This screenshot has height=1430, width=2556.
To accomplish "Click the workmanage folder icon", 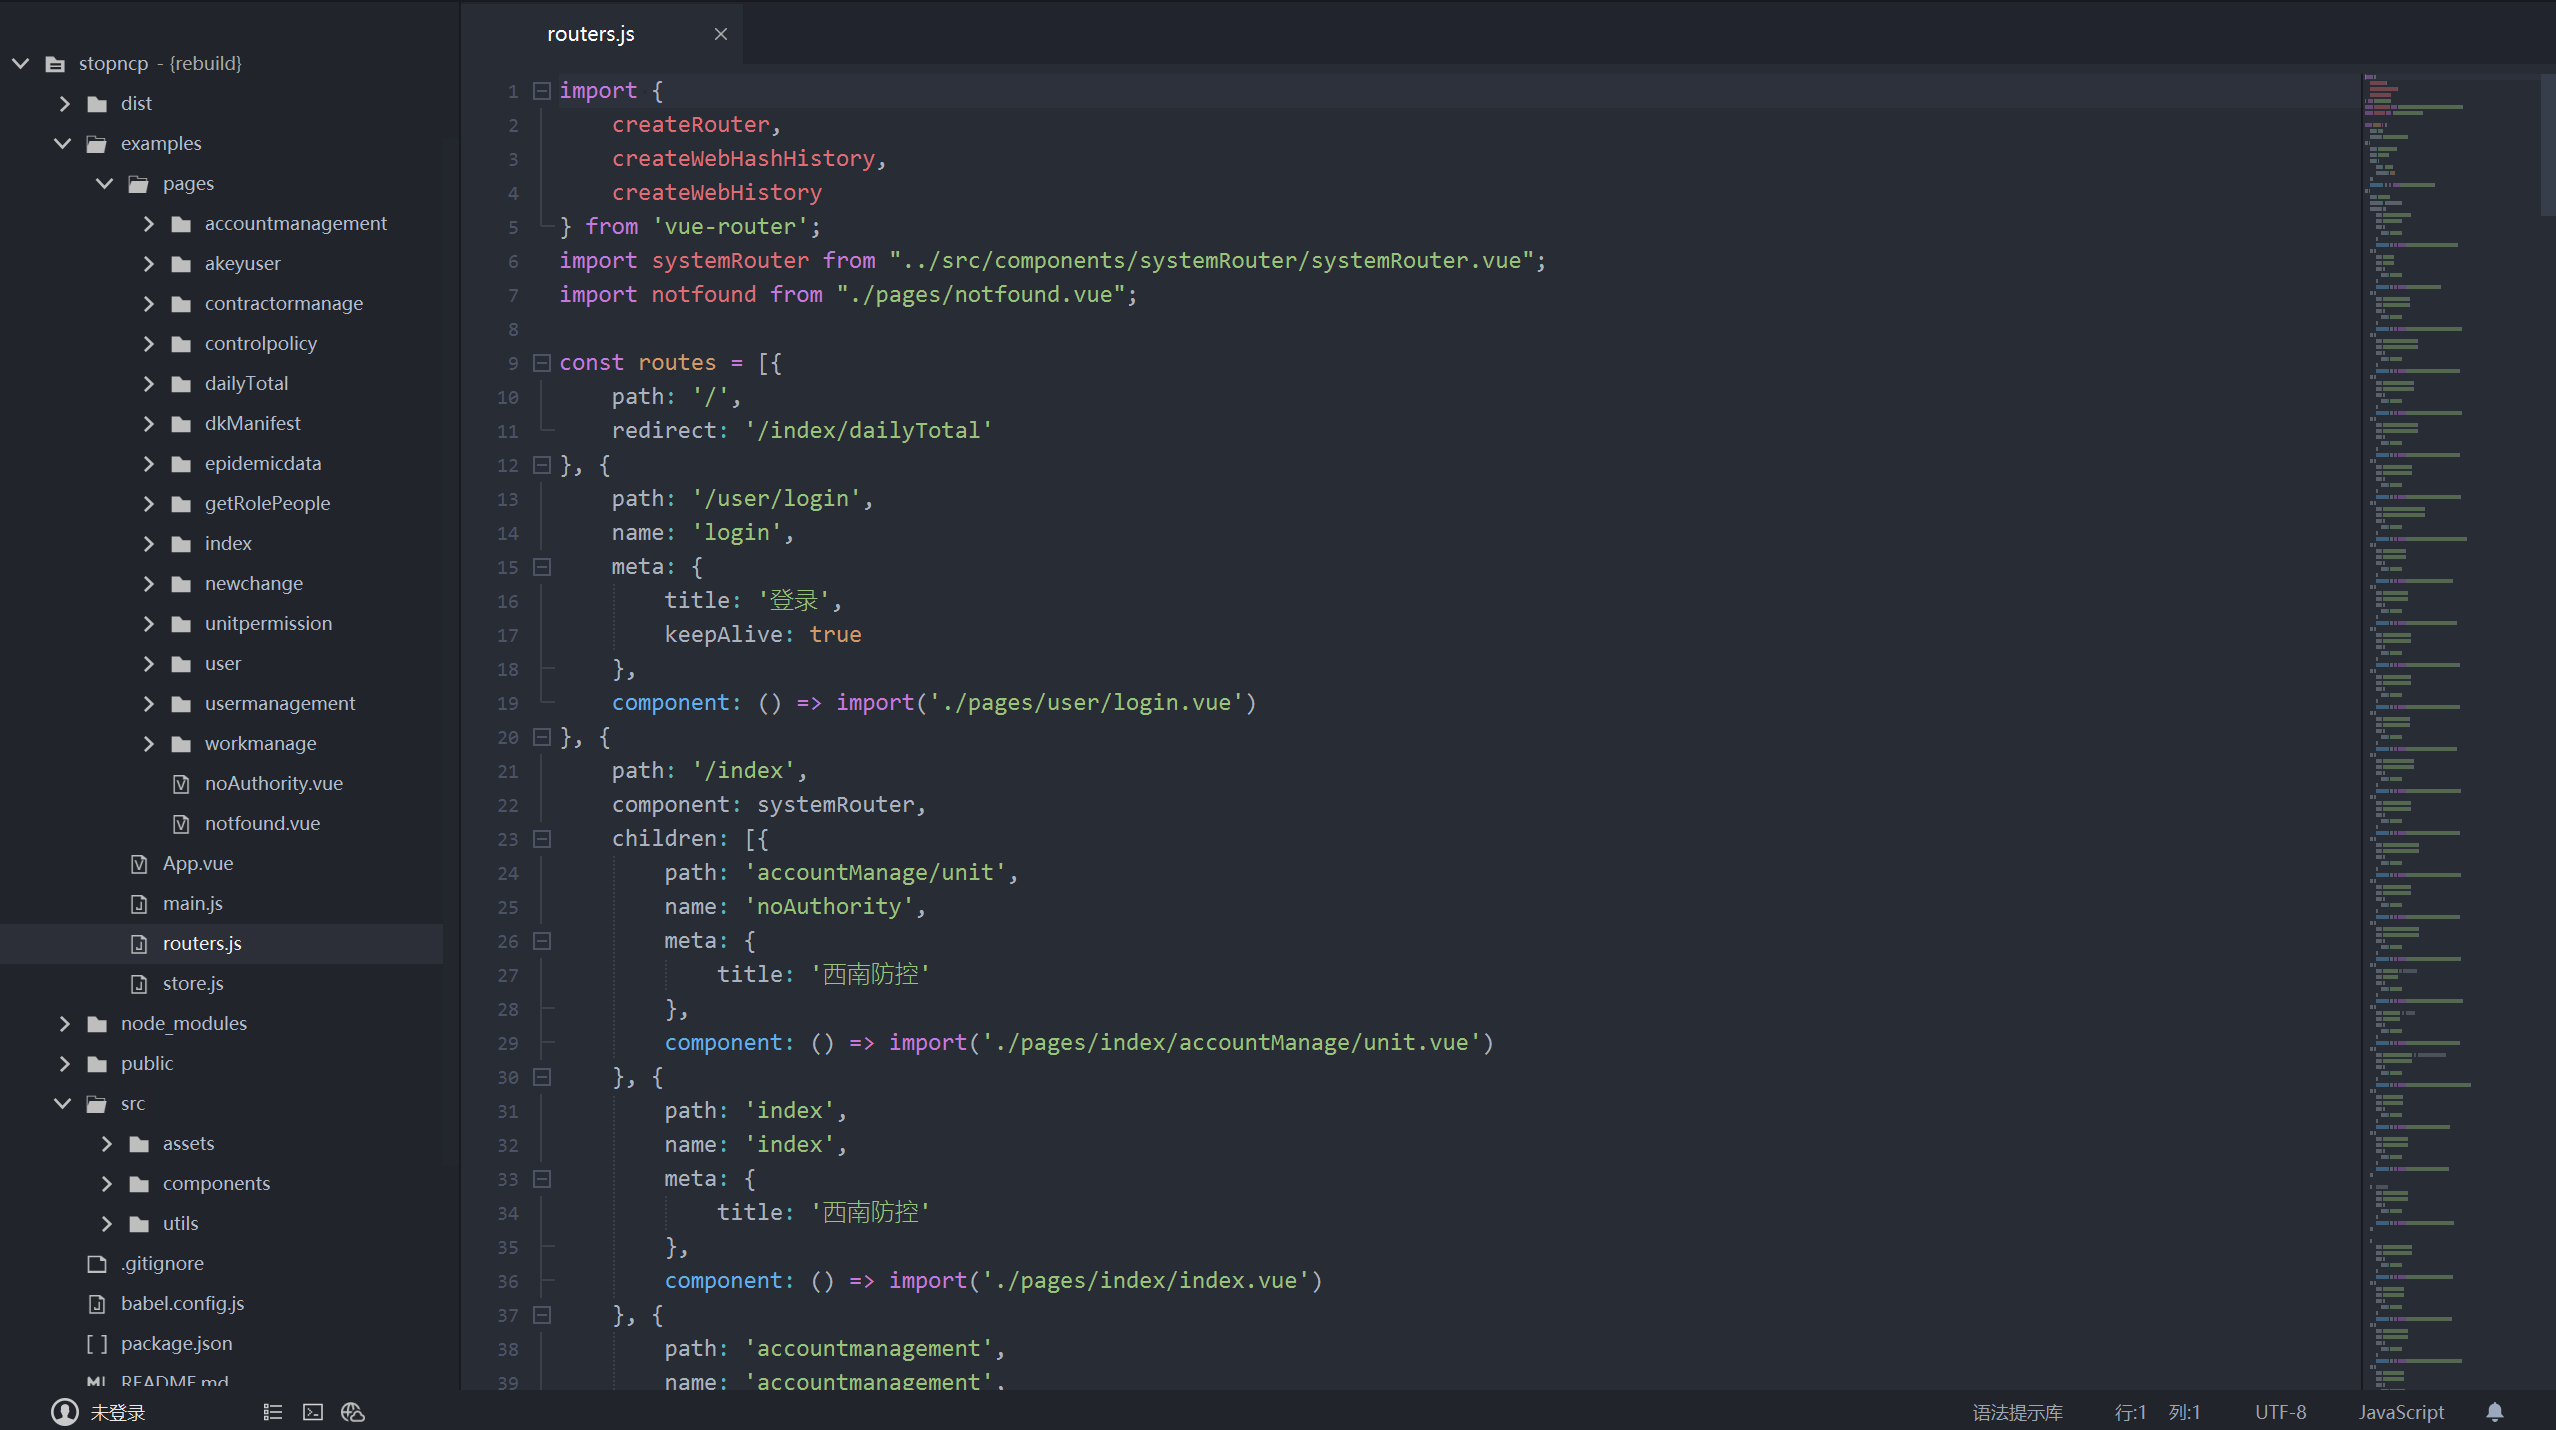I will (x=181, y=744).
